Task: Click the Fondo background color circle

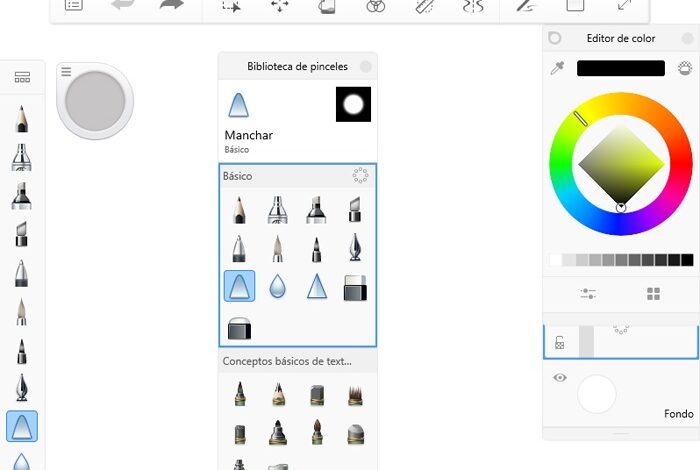Action: pyautogui.click(x=596, y=394)
